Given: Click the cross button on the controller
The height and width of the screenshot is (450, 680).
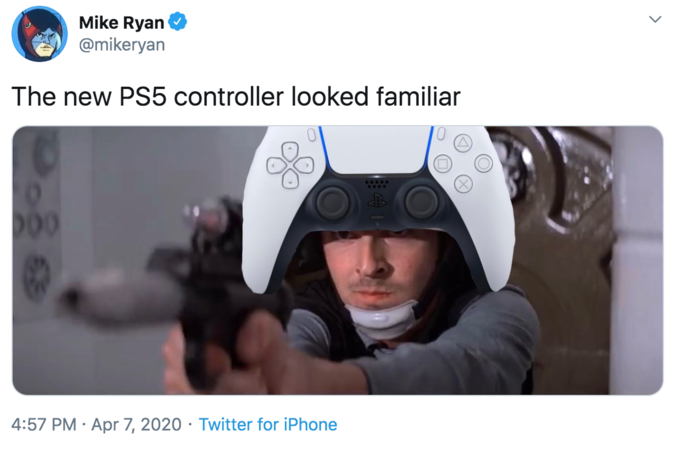Looking at the screenshot, I should [x=463, y=184].
